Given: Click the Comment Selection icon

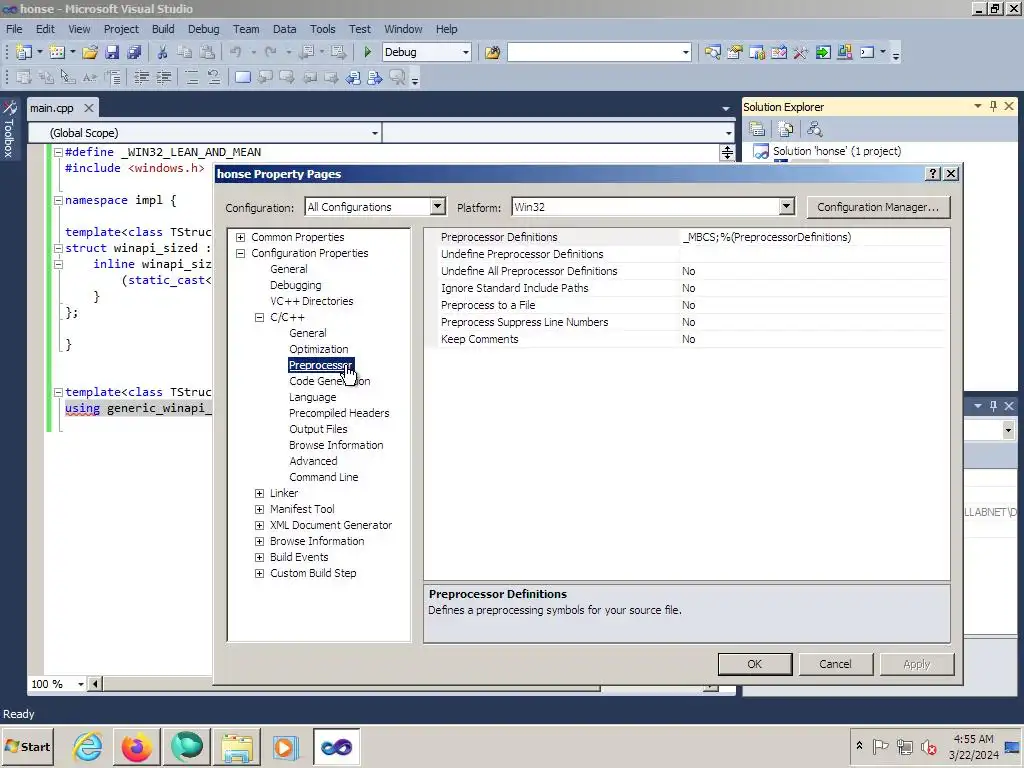Looking at the screenshot, I should pyautogui.click(x=191, y=78).
